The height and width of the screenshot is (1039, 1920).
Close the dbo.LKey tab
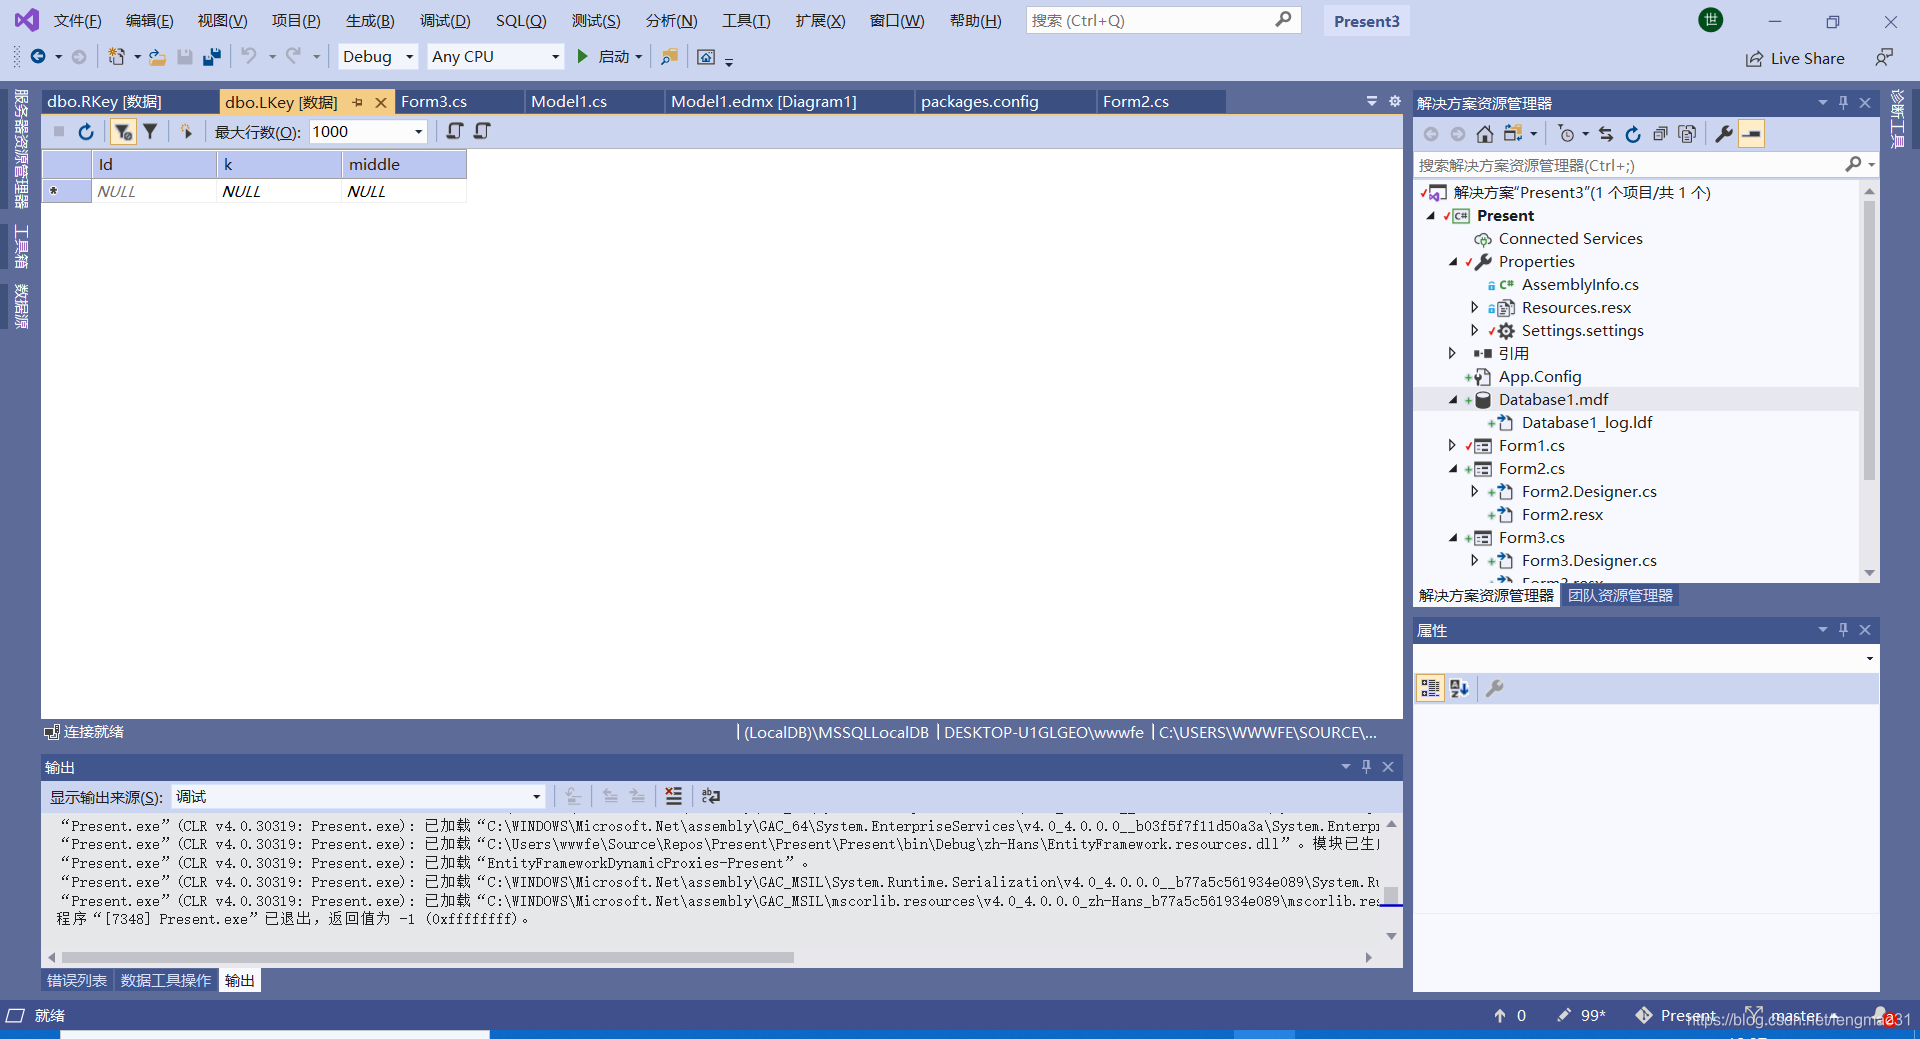pyautogui.click(x=381, y=102)
